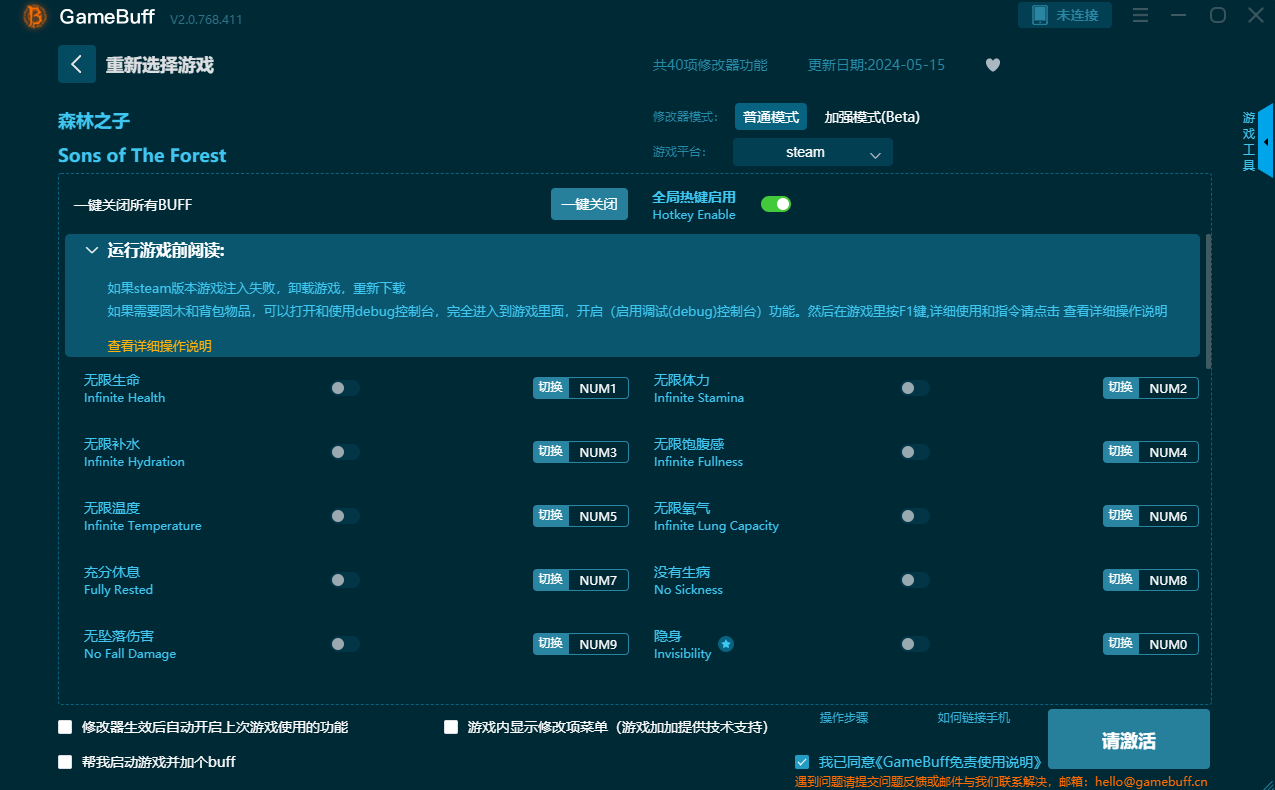Click the GameBuff logo icon
The height and width of the screenshot is (790, 1275).
click(33, 17)
